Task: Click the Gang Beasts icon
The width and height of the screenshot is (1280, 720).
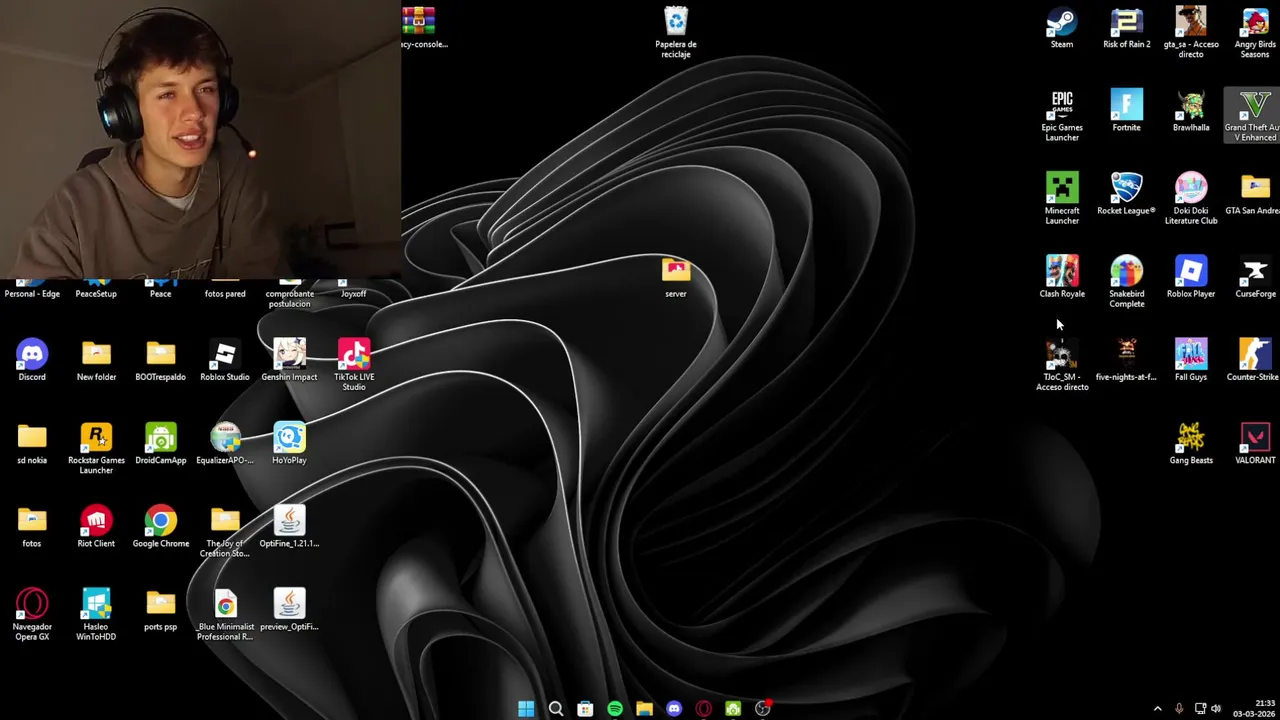Action: [1190, 443]
